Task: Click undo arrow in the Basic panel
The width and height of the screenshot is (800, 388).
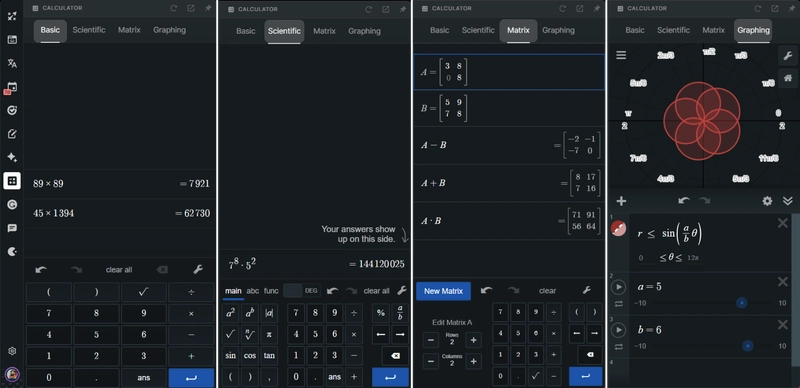Action: coord(41,270)
